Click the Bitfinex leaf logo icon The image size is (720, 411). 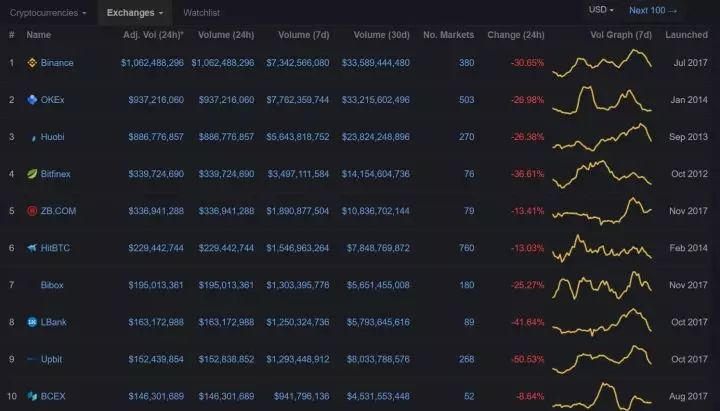point(32,174)
